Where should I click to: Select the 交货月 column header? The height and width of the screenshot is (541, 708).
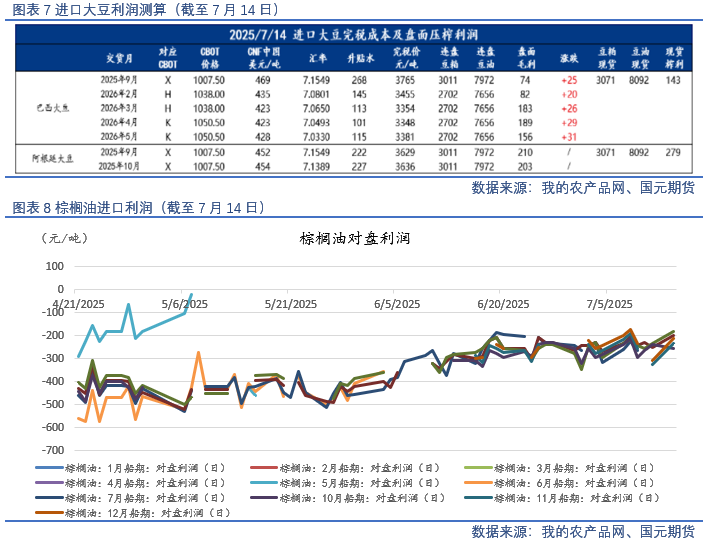click(x=119, y=58)
